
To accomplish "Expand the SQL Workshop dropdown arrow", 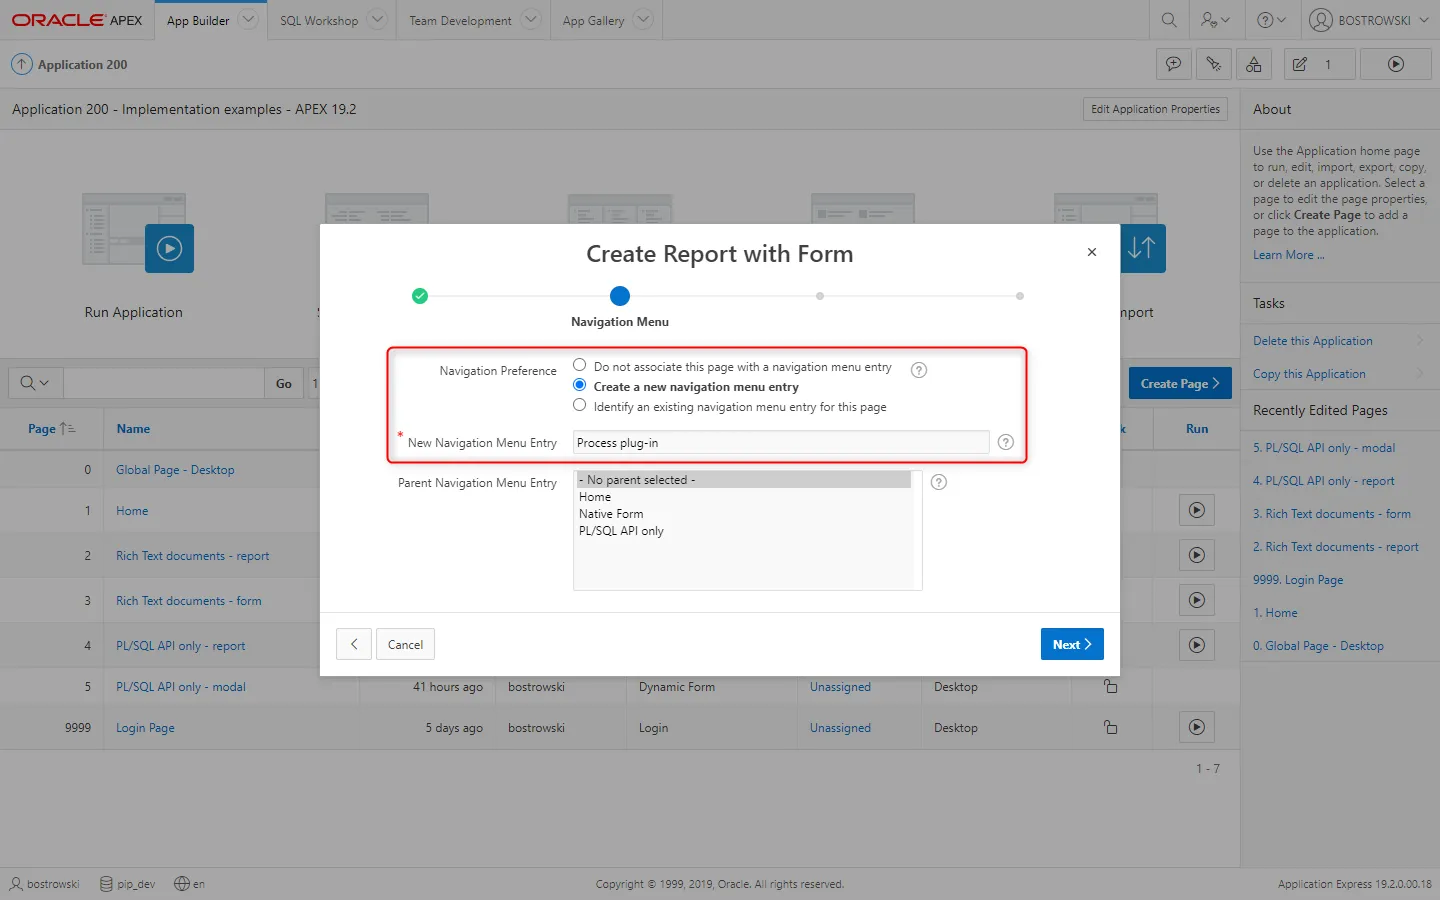I will pyautogui.click(x=377, y=20).
